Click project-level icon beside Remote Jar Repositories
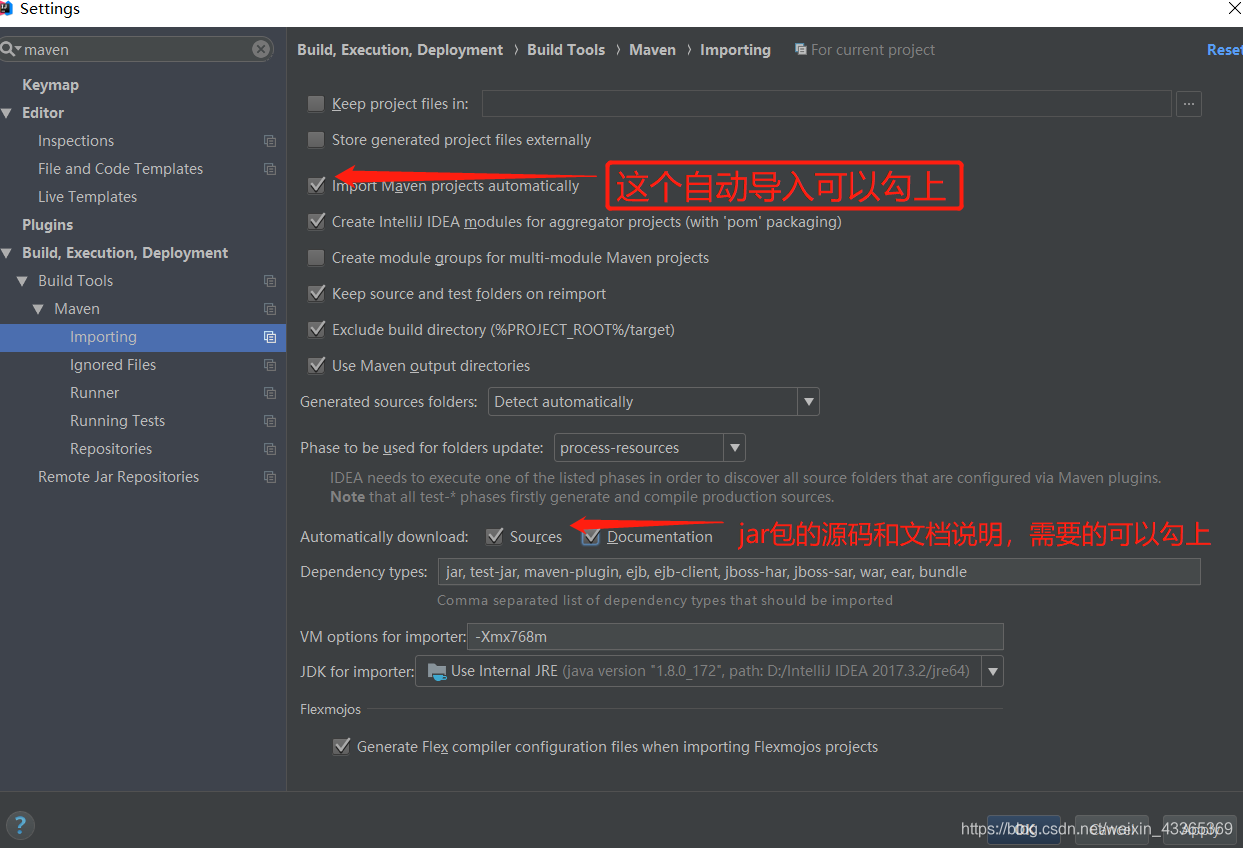Screen dimensions: 1243x848 [270, 477]
